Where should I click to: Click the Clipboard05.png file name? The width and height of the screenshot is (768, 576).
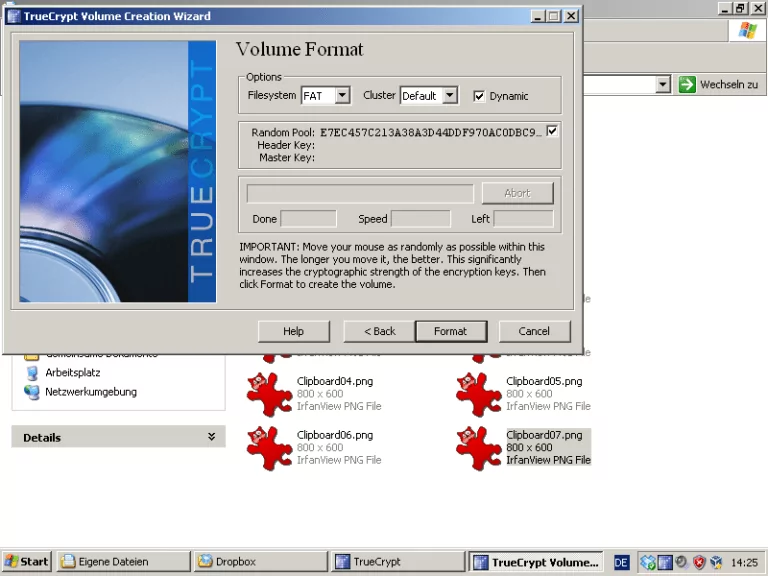[544, 381]
